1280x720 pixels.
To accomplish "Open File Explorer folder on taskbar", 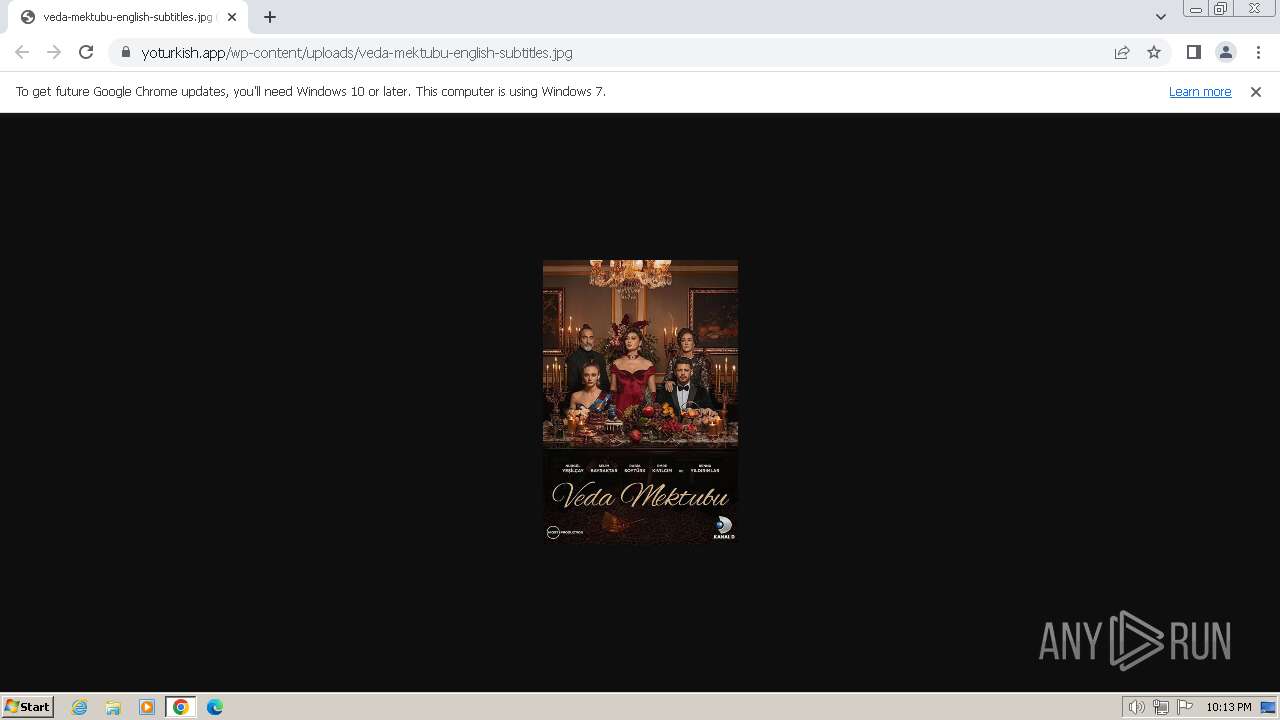I will tap(113, 707).
